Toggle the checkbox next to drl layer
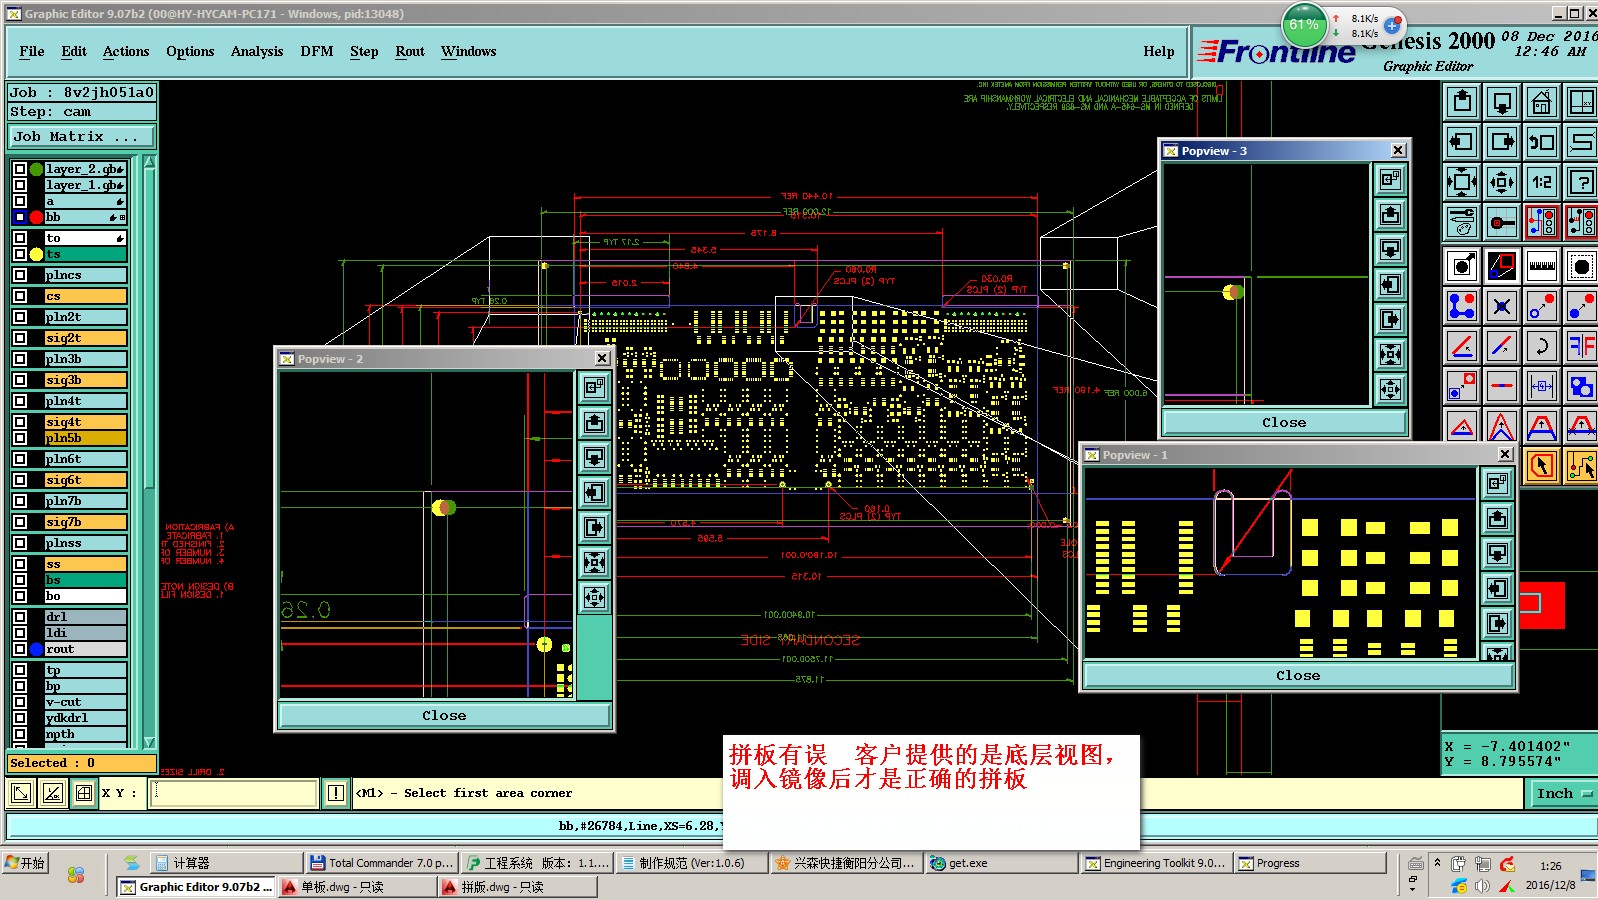This screenshot has height=900, width=1598. (x=20, y=617)
